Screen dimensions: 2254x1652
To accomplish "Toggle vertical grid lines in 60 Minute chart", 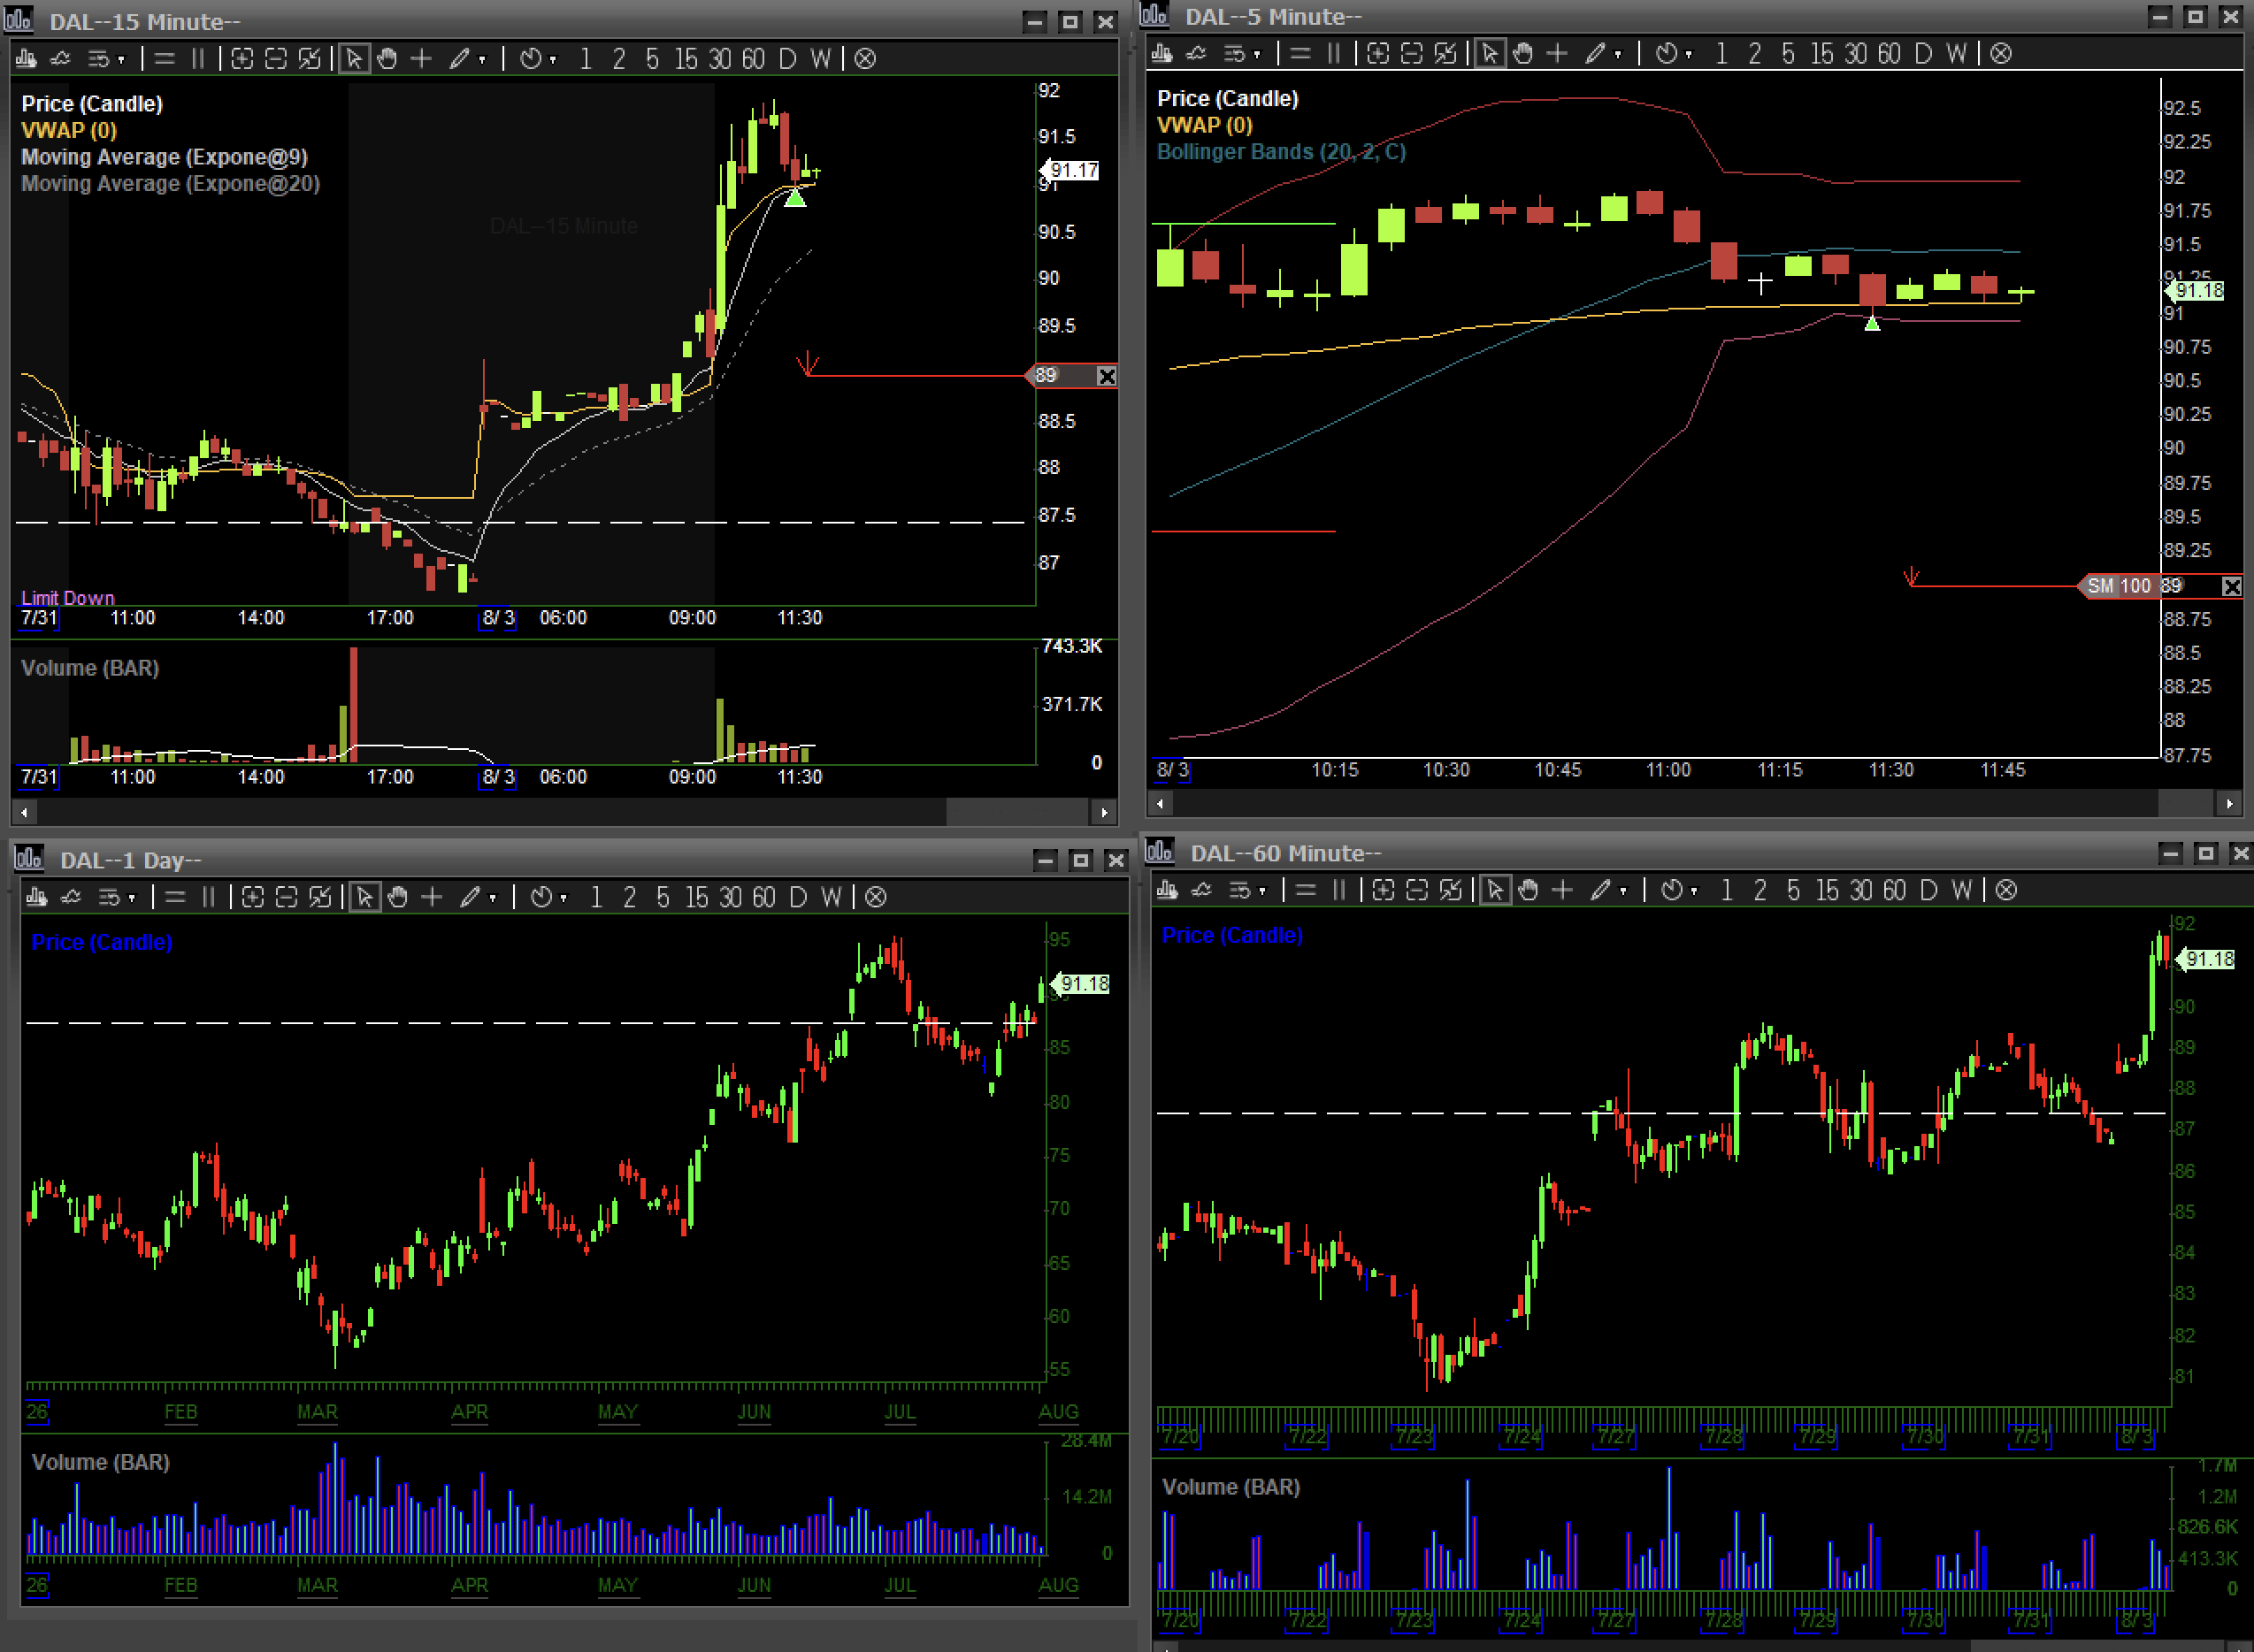I will [1339, 890].
